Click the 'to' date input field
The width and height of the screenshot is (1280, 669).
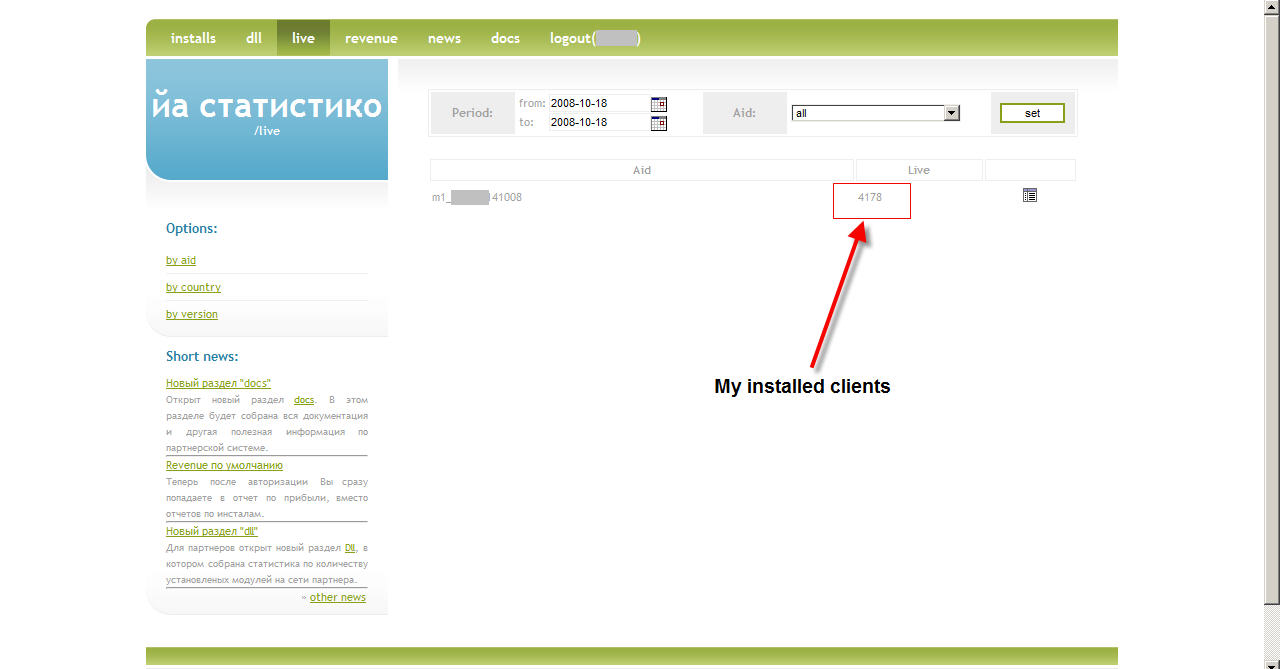pos(598,122)
